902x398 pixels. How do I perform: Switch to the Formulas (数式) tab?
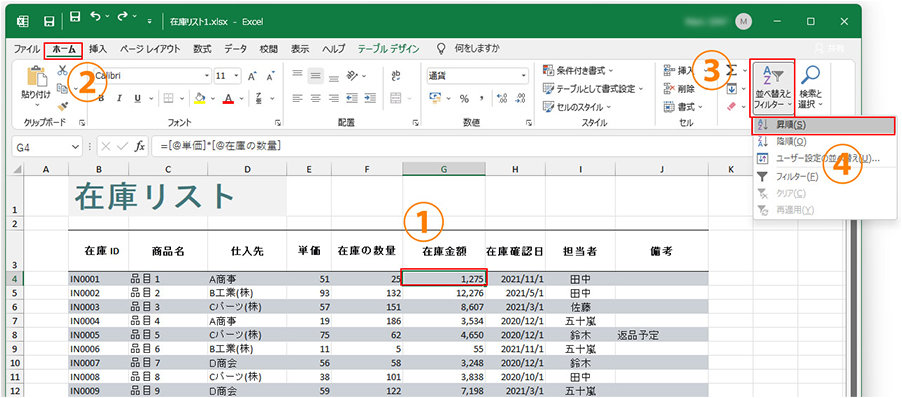[202, 49]
